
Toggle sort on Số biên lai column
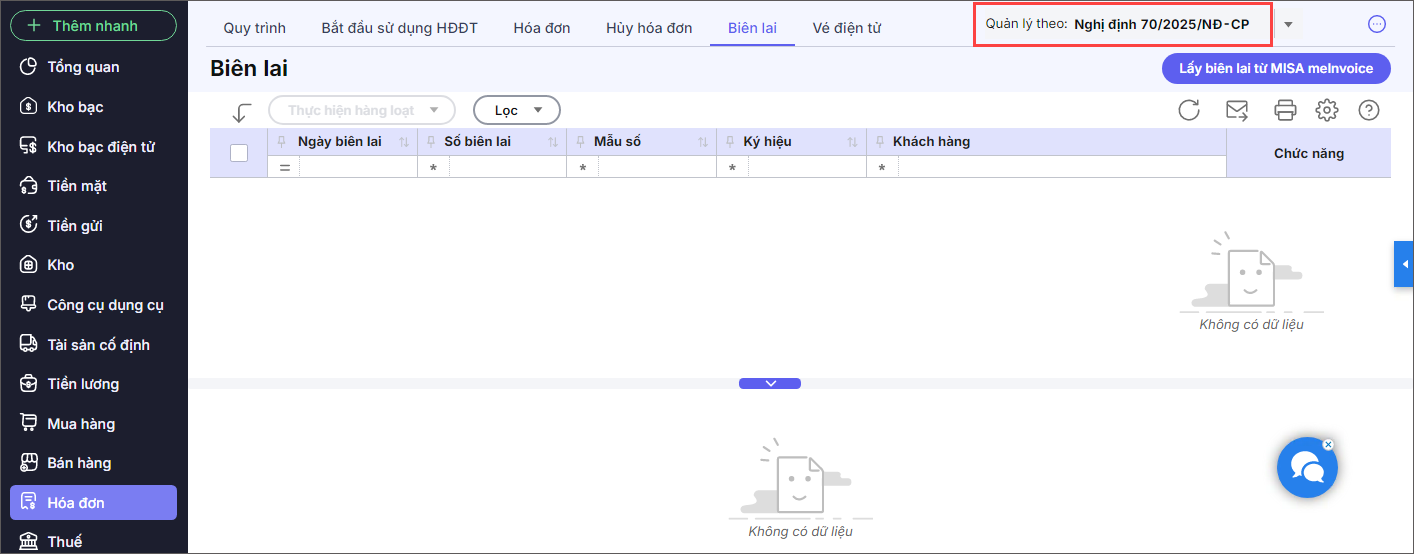pyautogui.click(x=553, y=142)
